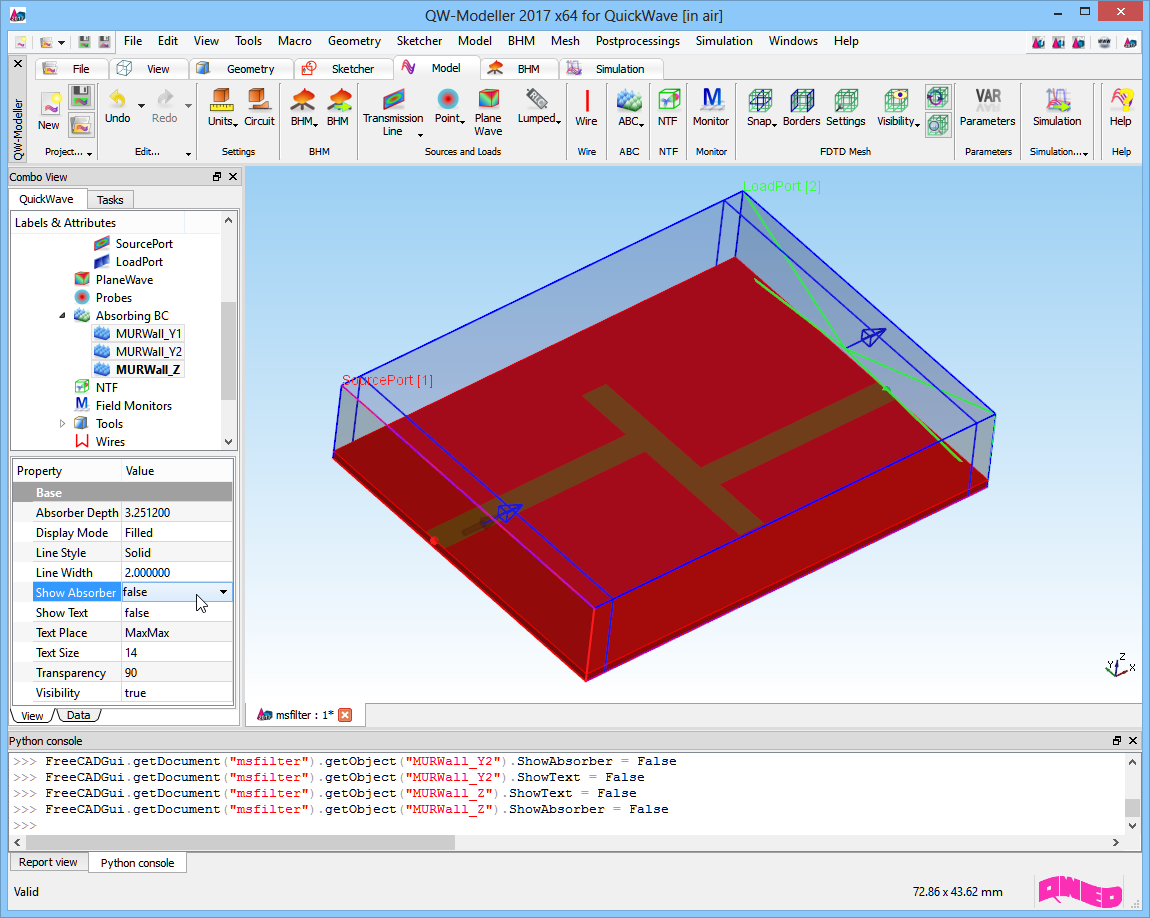
Task: Click the second BHM icon with green arrow
Action: pos(338,107)
